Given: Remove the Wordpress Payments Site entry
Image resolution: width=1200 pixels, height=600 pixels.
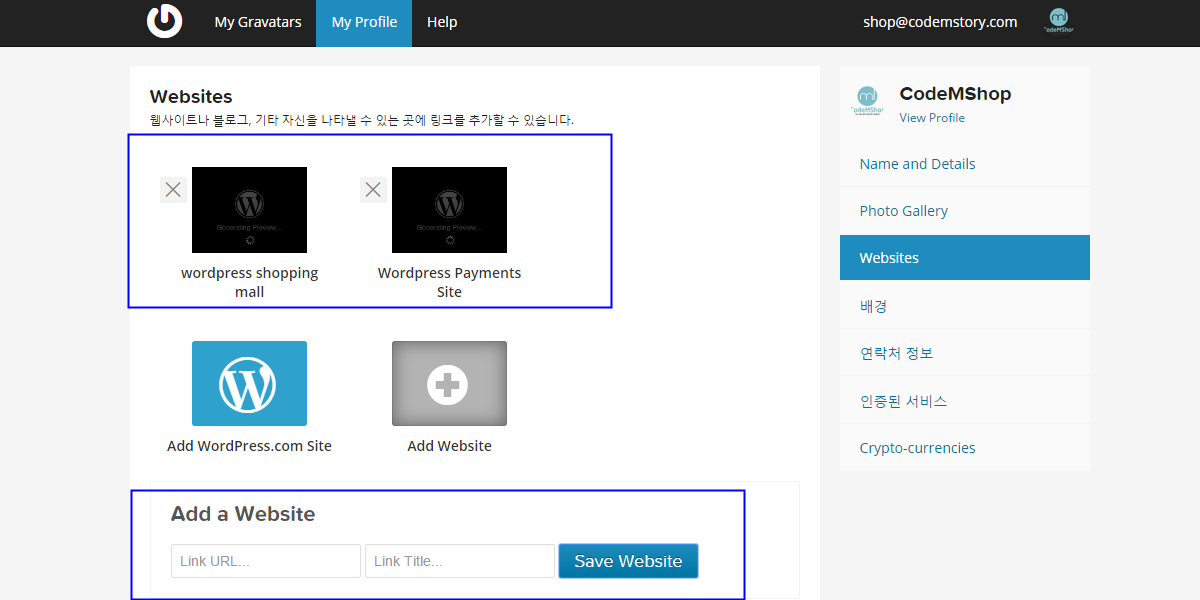Looking at the screenshot, I should point(373,189).
